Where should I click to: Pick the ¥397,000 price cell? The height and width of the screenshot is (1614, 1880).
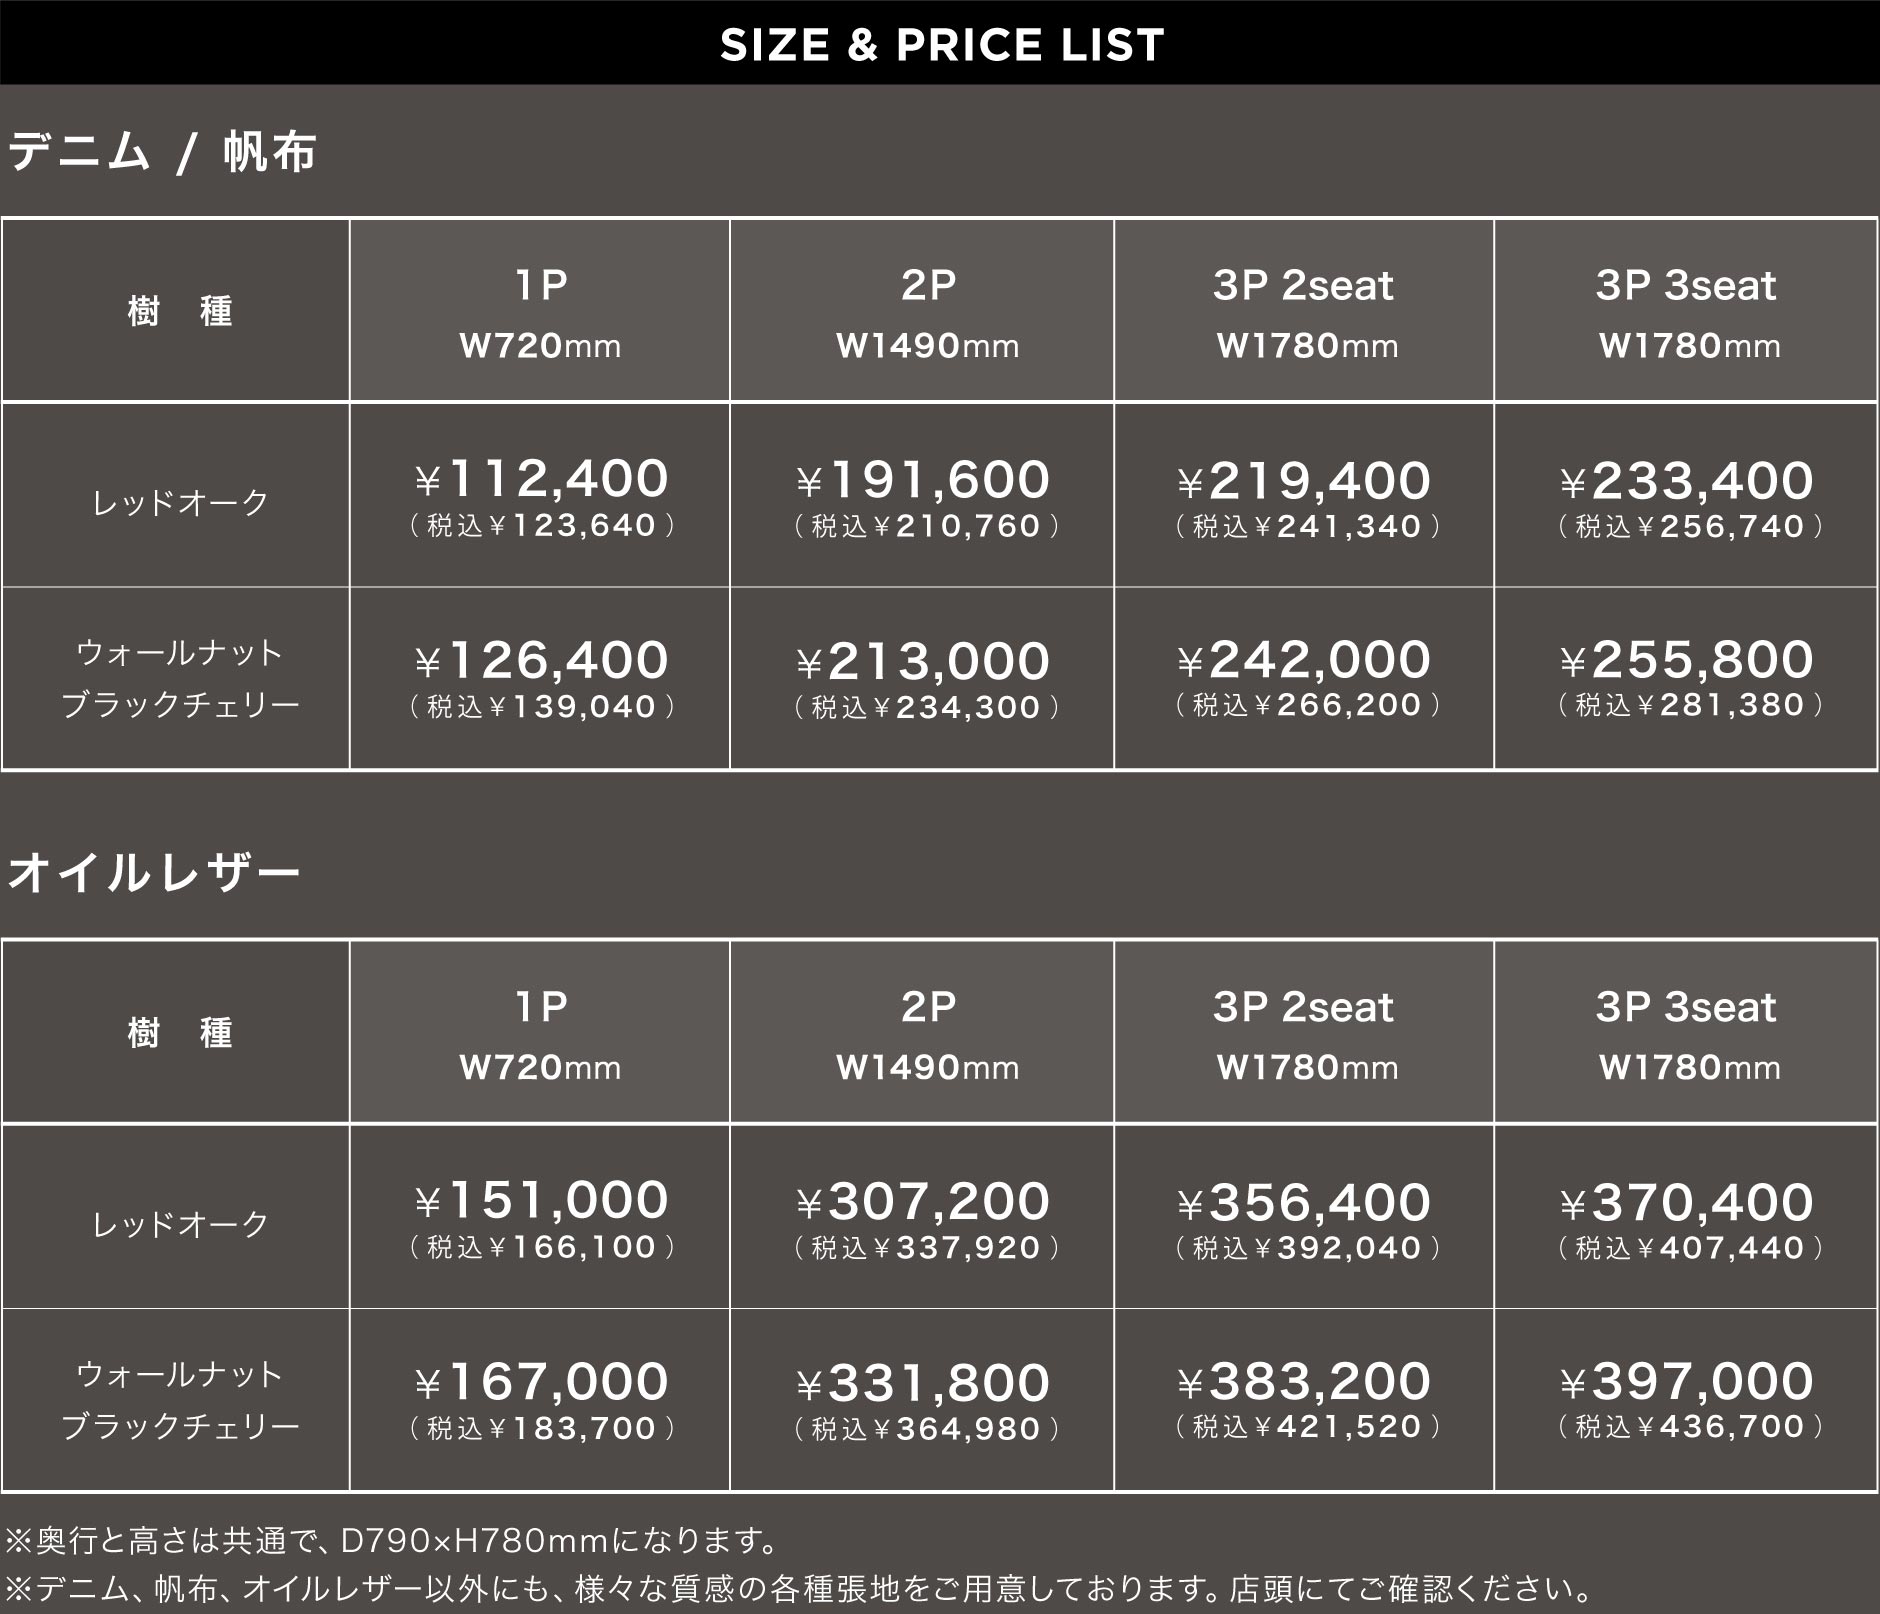1686,1399
